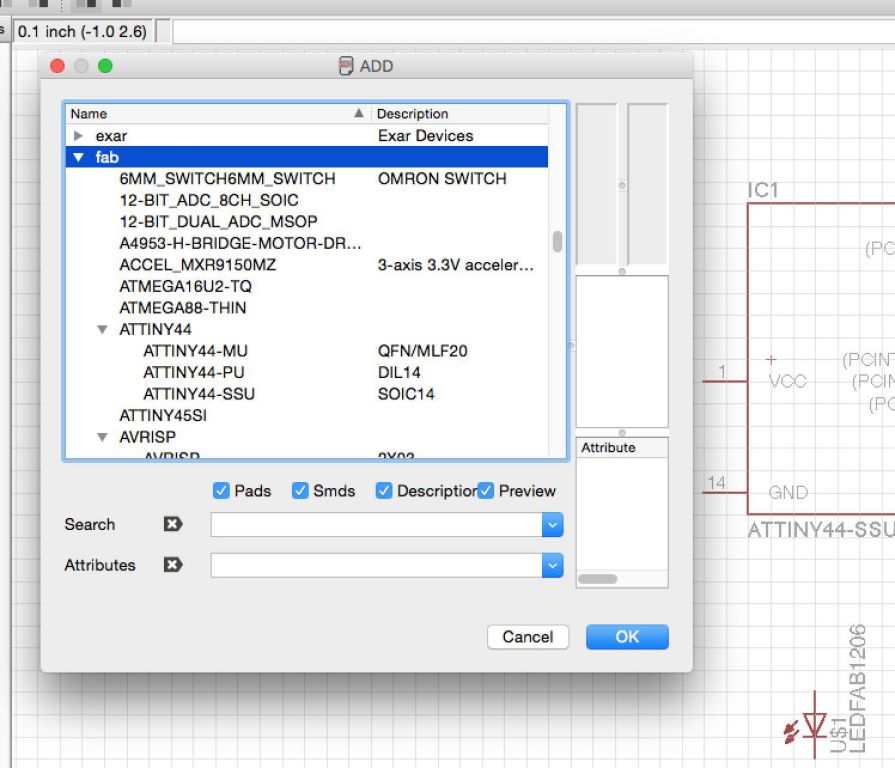895x768 pixels.
Task: Click the VCC pin label on IC1
Action: 788,381
